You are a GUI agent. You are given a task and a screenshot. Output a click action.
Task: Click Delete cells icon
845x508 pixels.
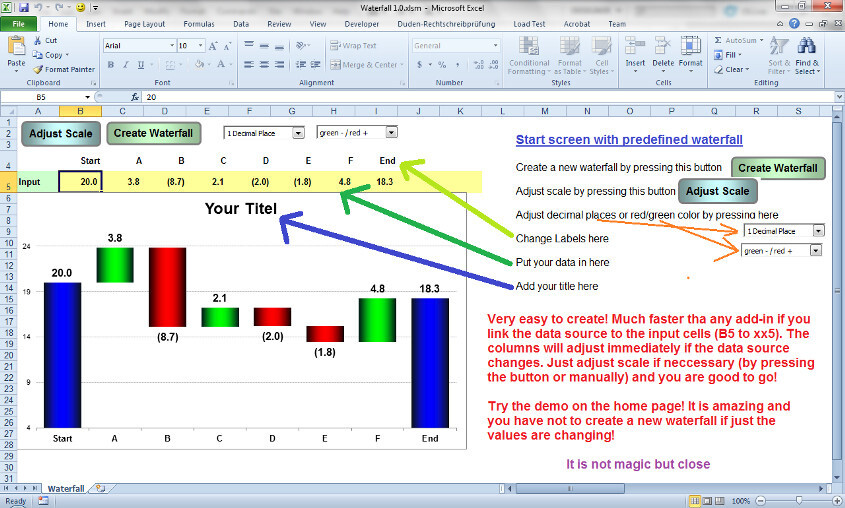pos(663,45)
